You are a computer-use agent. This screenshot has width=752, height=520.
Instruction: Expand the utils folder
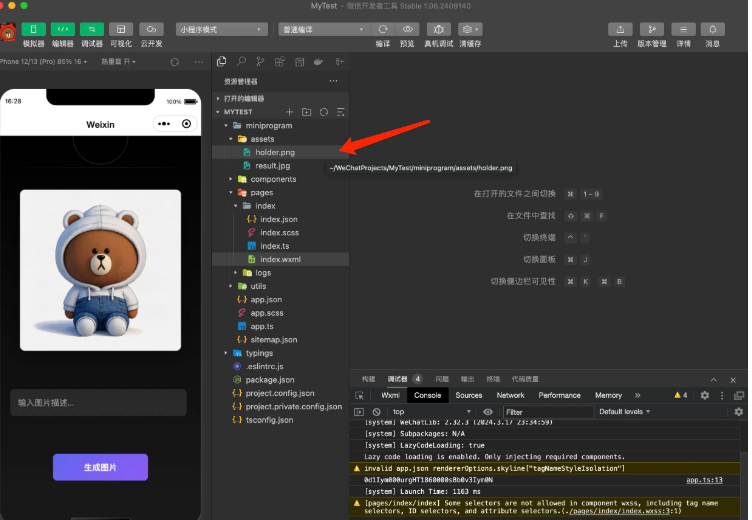281,286
